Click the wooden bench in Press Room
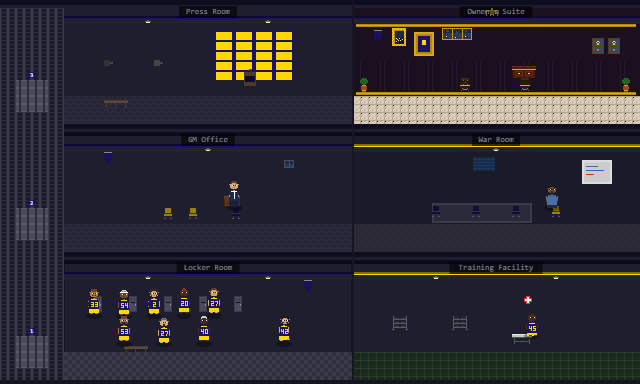This screenshot has width=640, height=384. pos(116,104)
